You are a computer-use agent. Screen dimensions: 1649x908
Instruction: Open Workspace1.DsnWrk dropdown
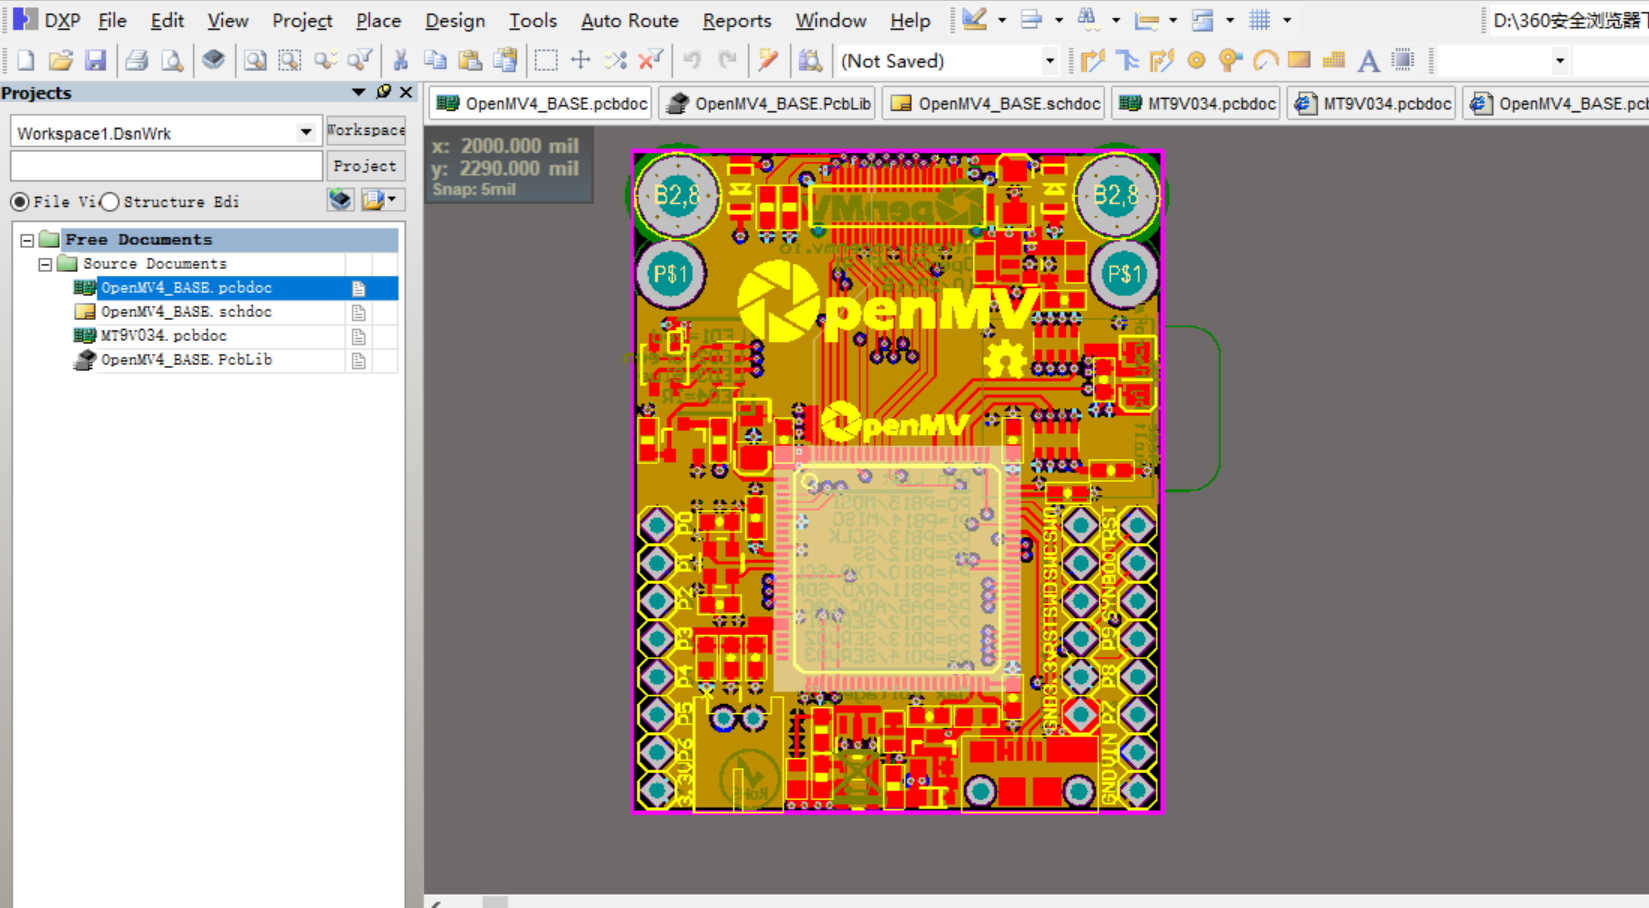point(305,132)
